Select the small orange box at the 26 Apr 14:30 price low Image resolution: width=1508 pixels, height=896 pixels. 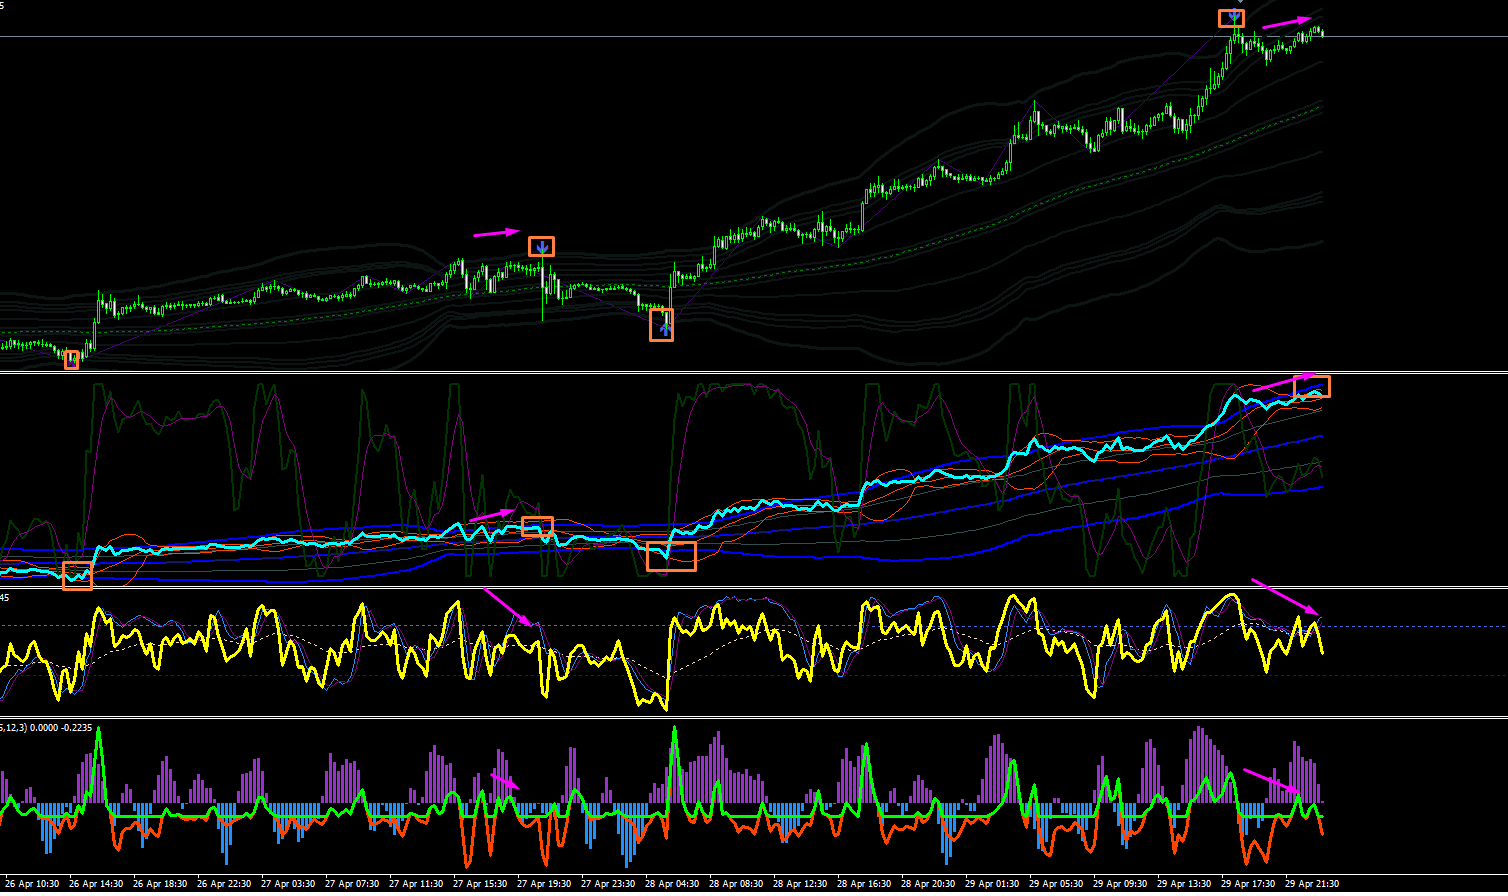71,360
